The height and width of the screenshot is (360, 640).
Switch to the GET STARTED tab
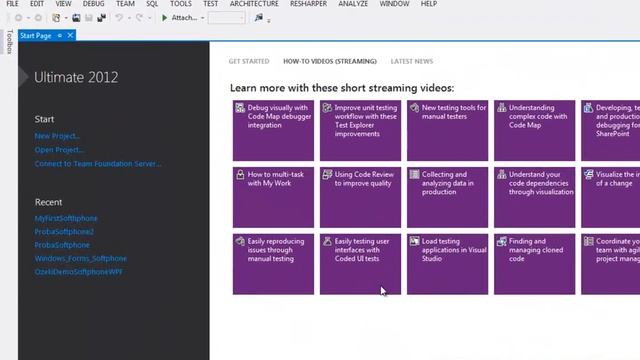[x=249, y=61]
